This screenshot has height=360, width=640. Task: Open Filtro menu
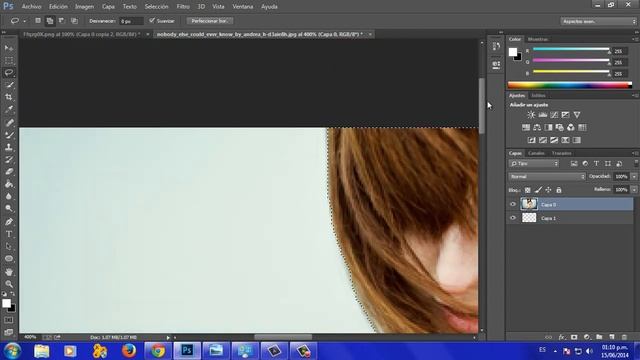coord(183,7)
